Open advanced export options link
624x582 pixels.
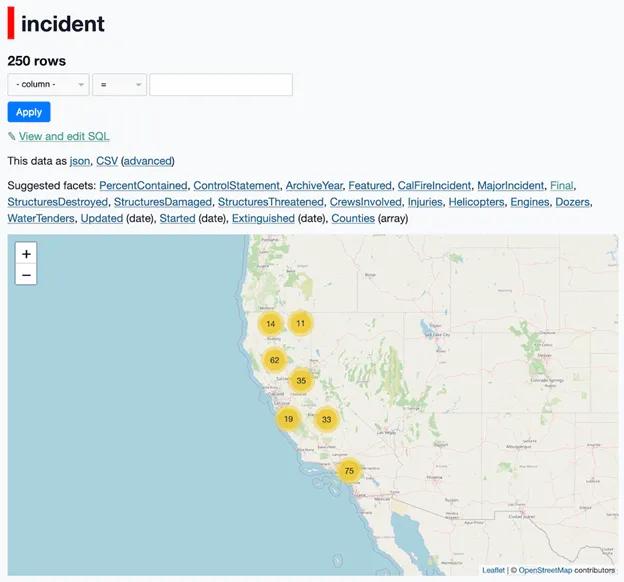click(148, 161)
